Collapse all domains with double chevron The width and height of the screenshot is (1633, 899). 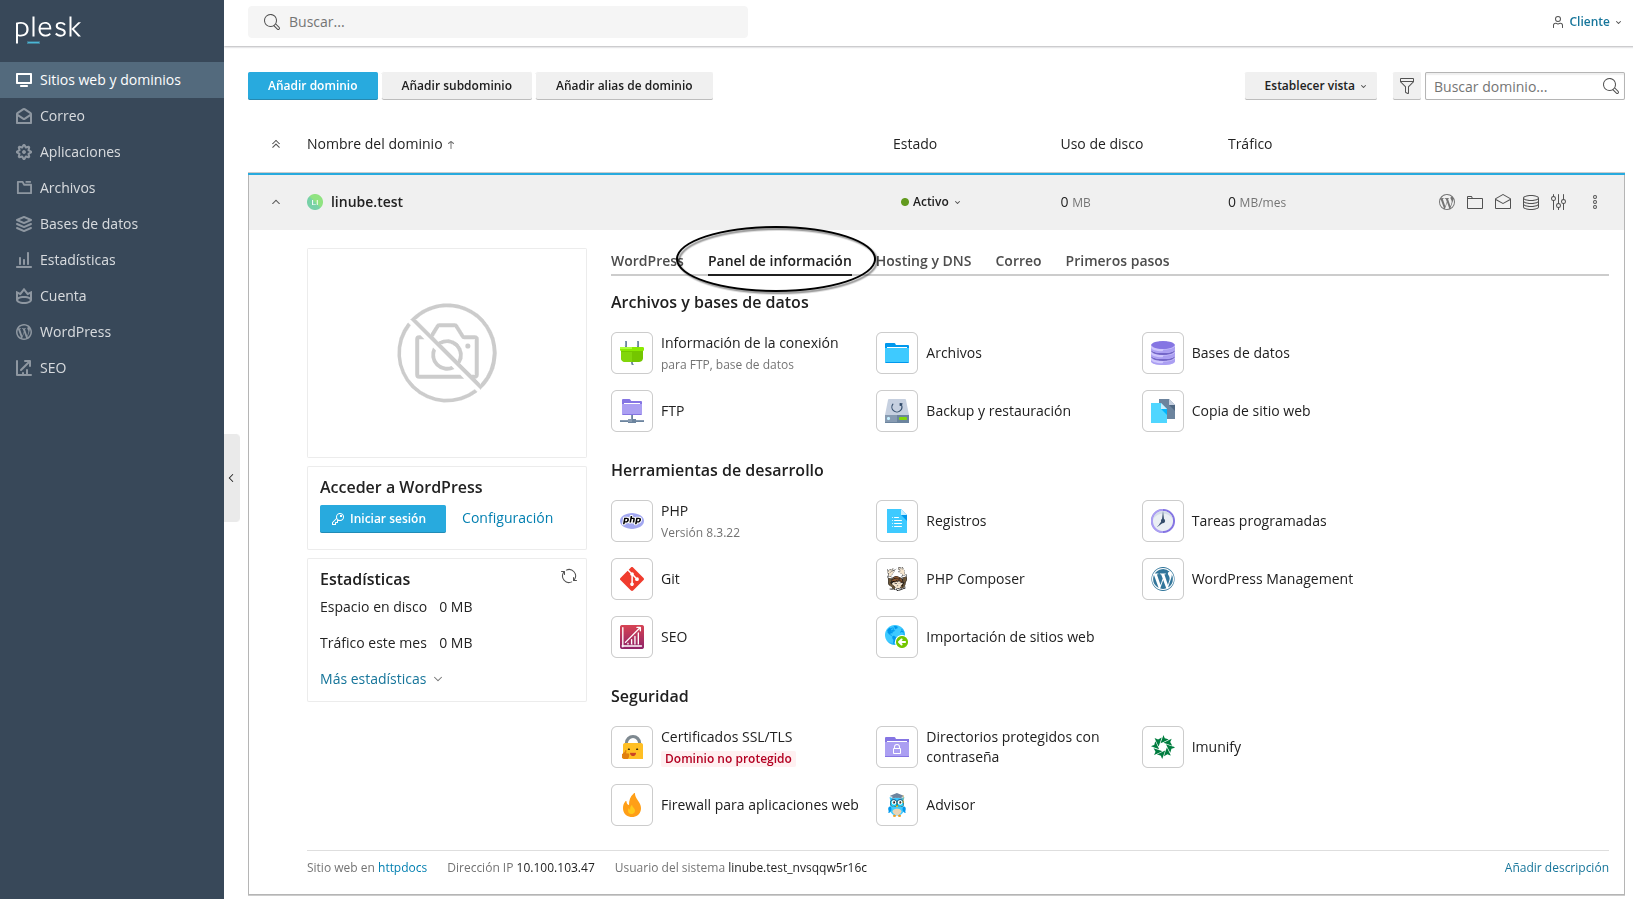(276, 144)
